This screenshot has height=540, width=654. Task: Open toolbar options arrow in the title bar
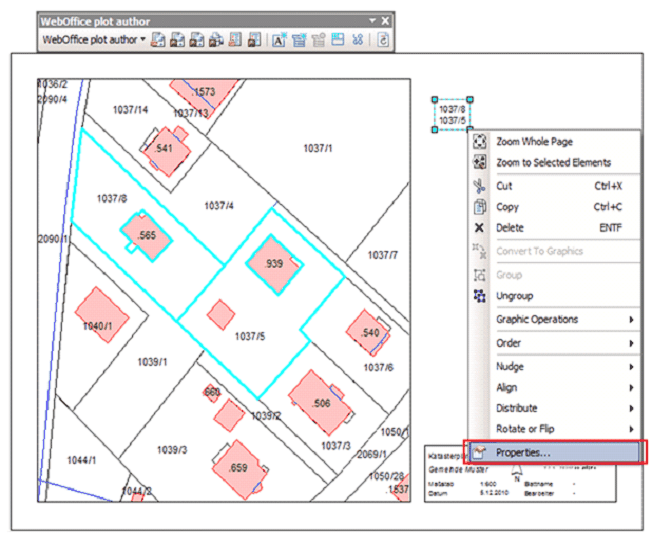(372, 20)
